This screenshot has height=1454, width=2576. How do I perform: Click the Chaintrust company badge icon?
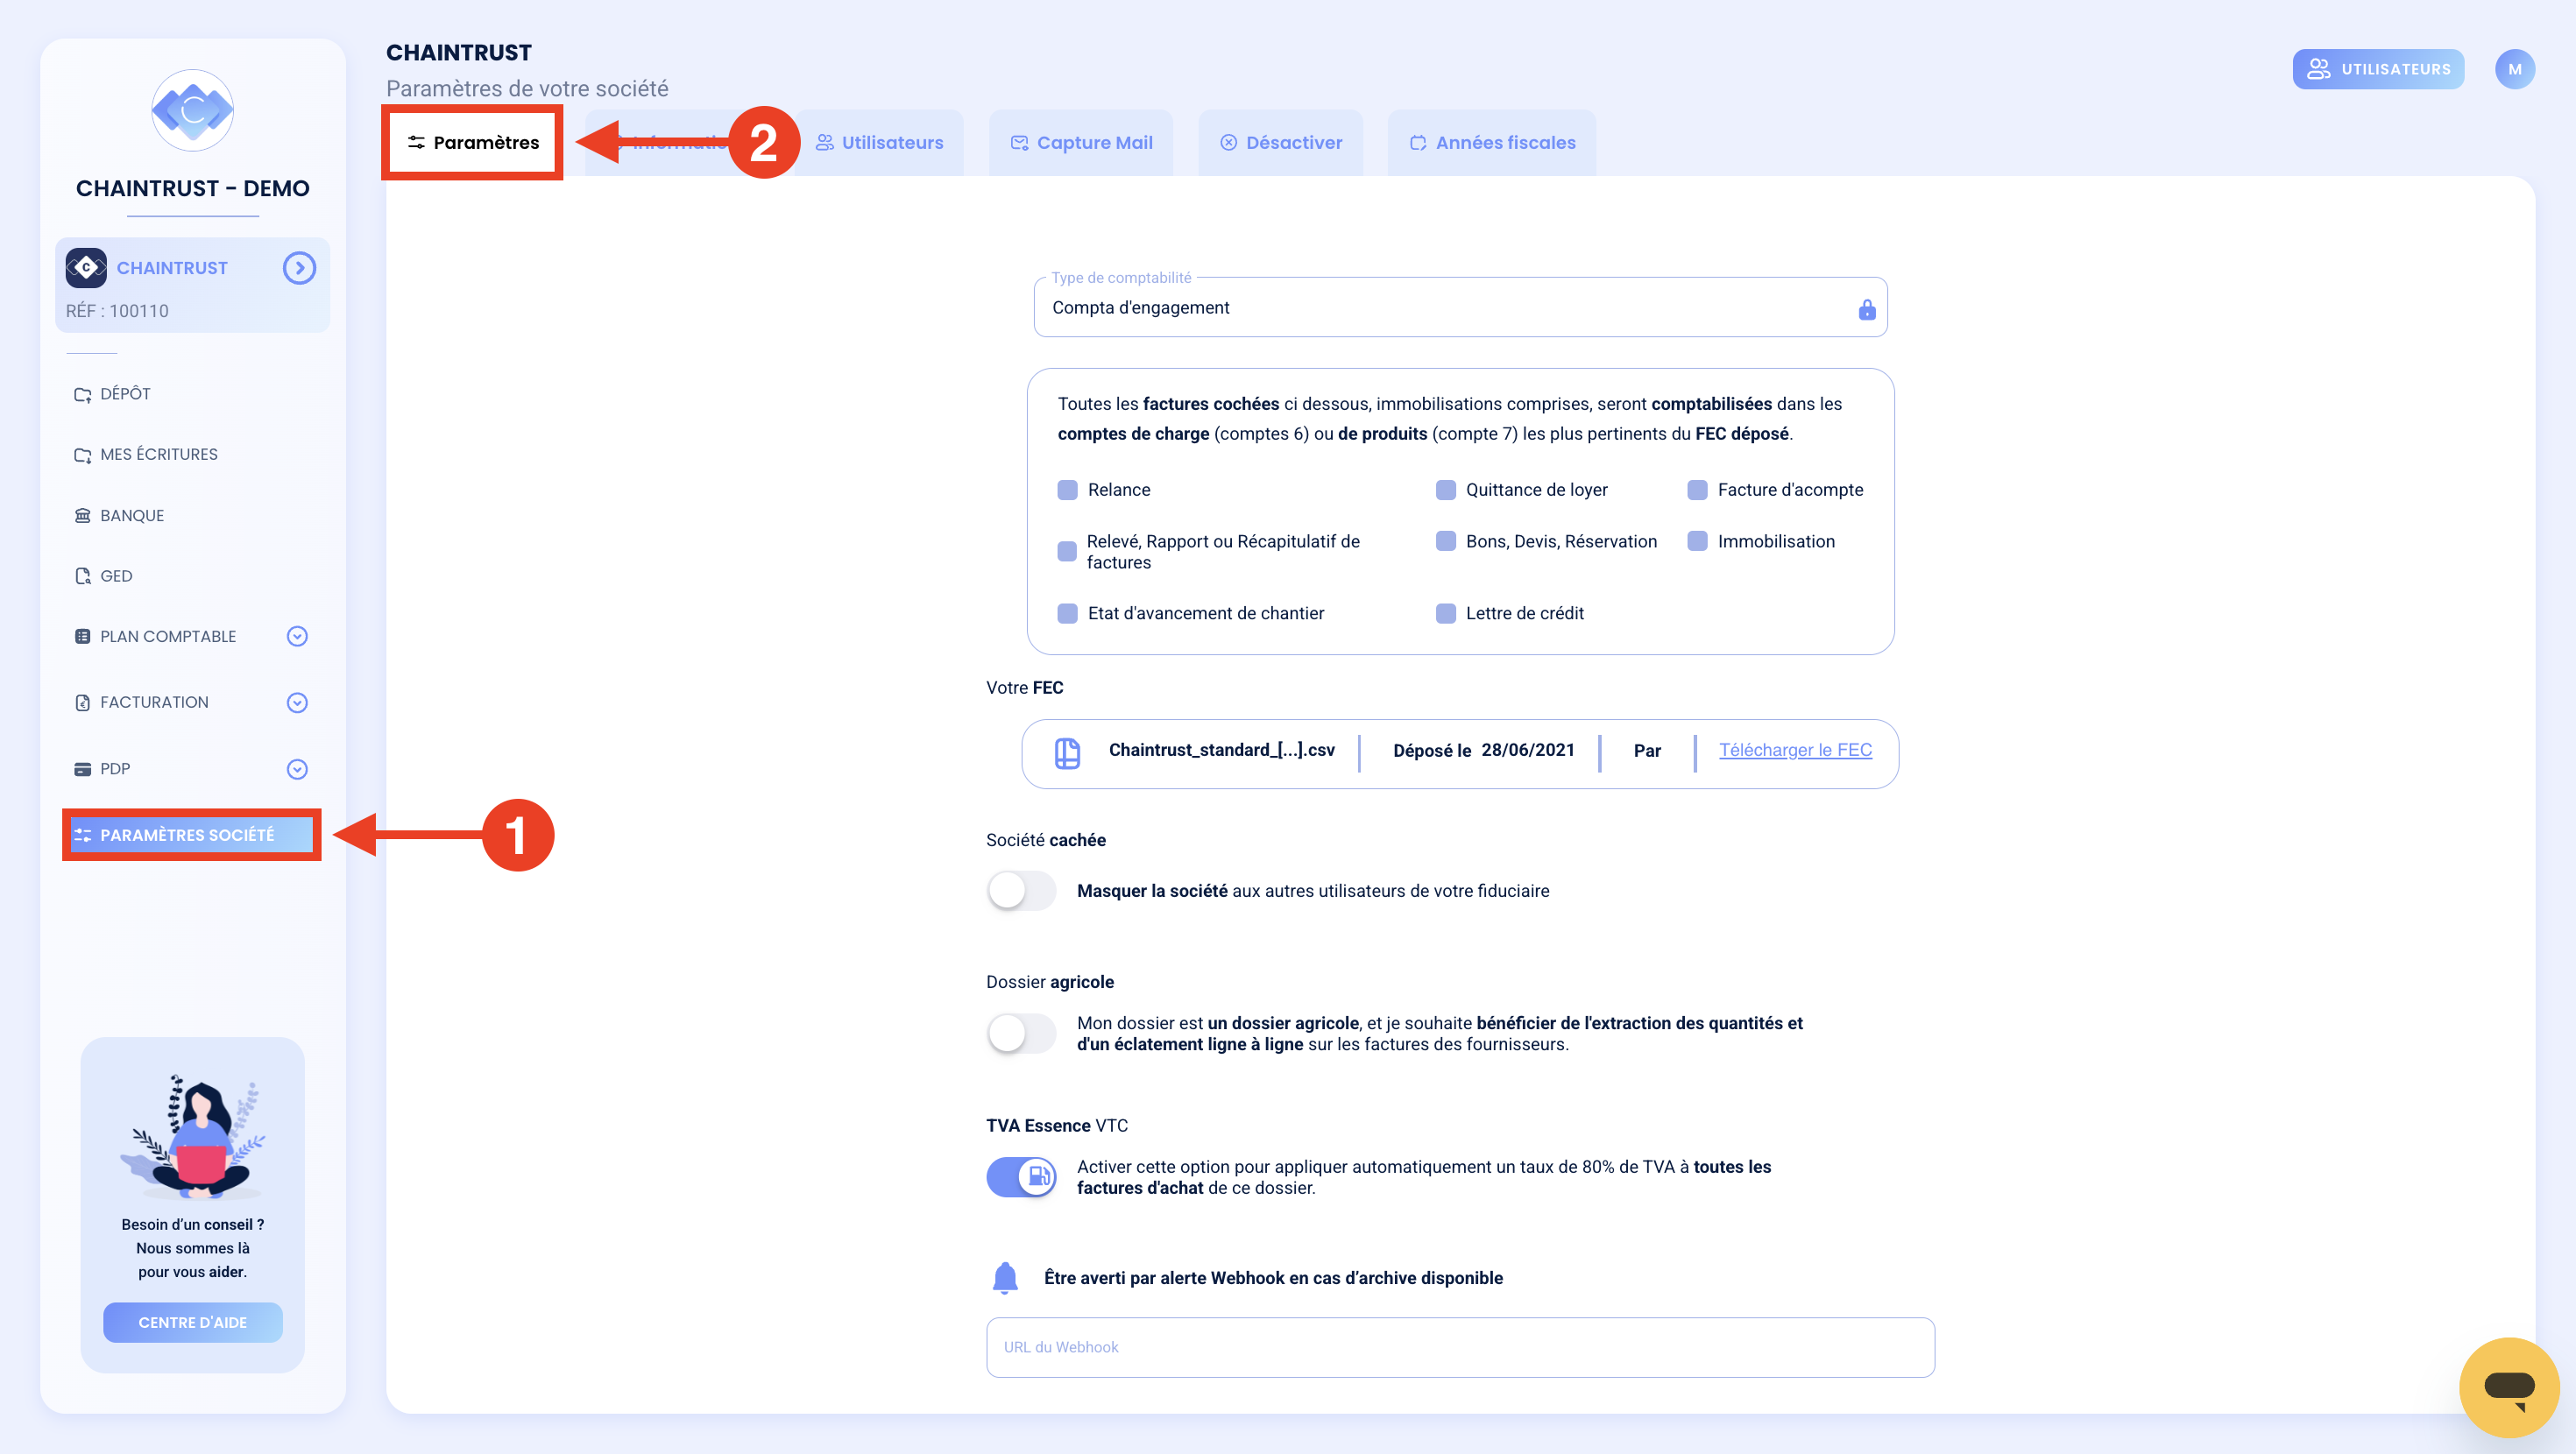(86, 268)
